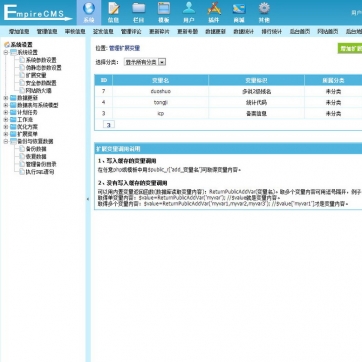Go to 后台首页 in the secondary menu bar
362x362 pixels.
[x=300, y=32]
